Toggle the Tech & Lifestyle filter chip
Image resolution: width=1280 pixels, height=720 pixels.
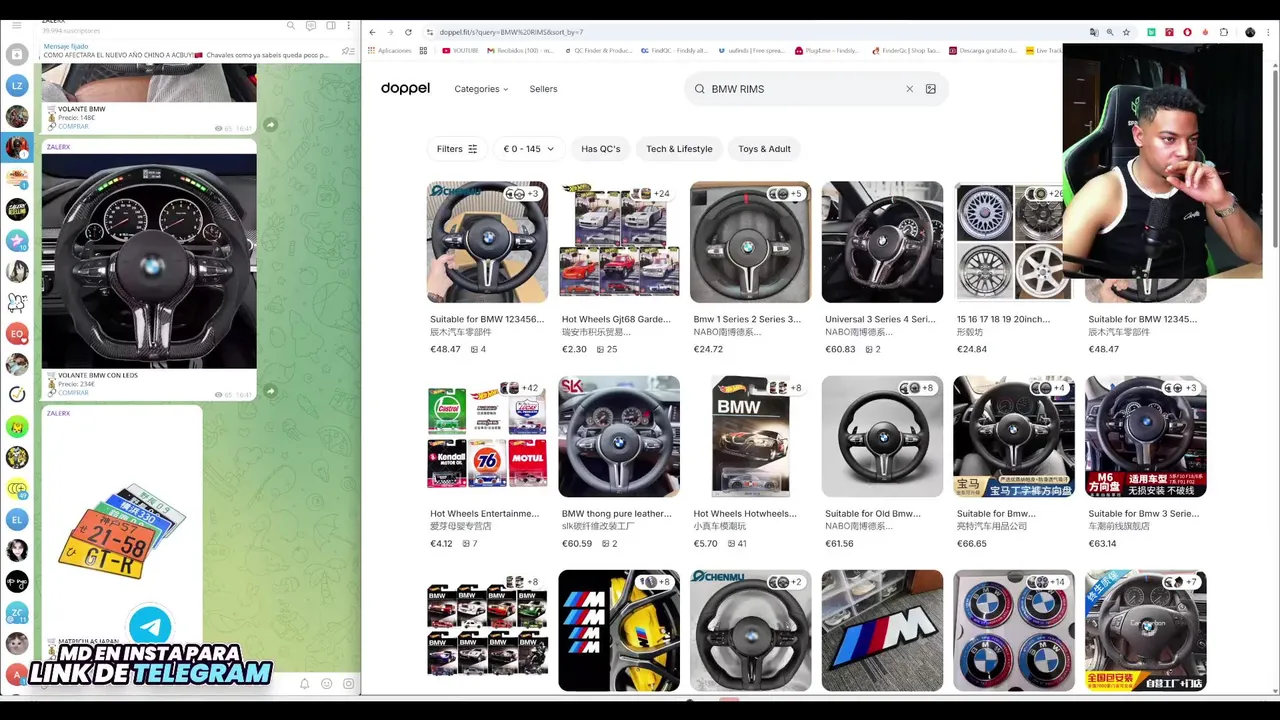(679, 149)
